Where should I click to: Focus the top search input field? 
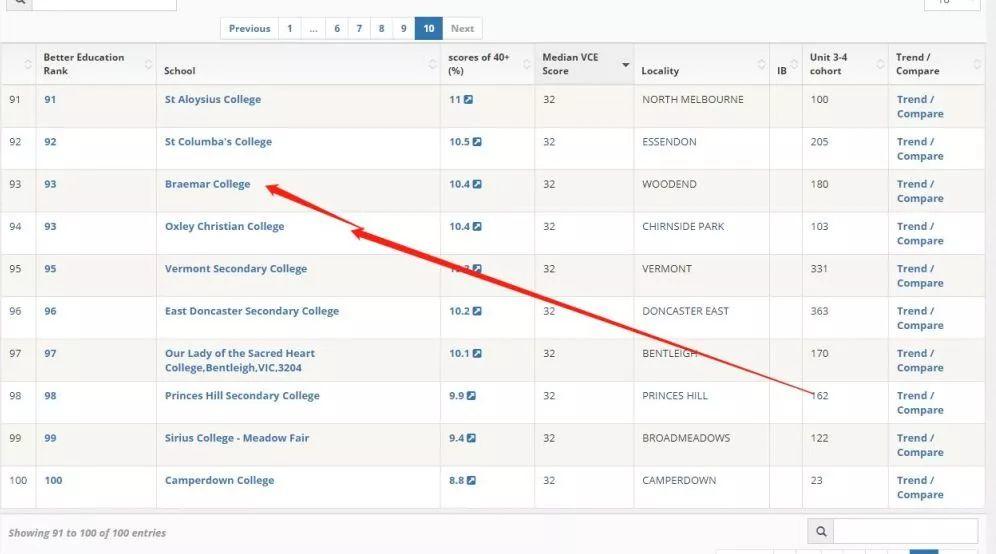104,4
